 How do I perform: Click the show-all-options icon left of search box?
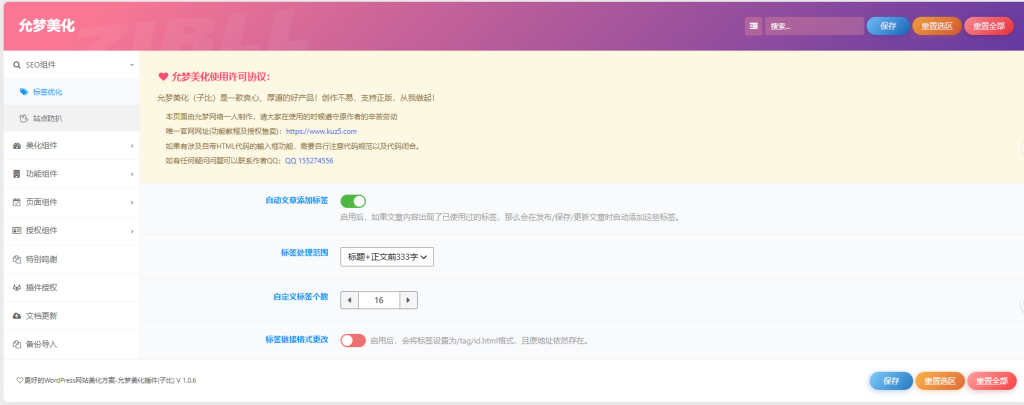pyautogui.click(x=754, y=26)
